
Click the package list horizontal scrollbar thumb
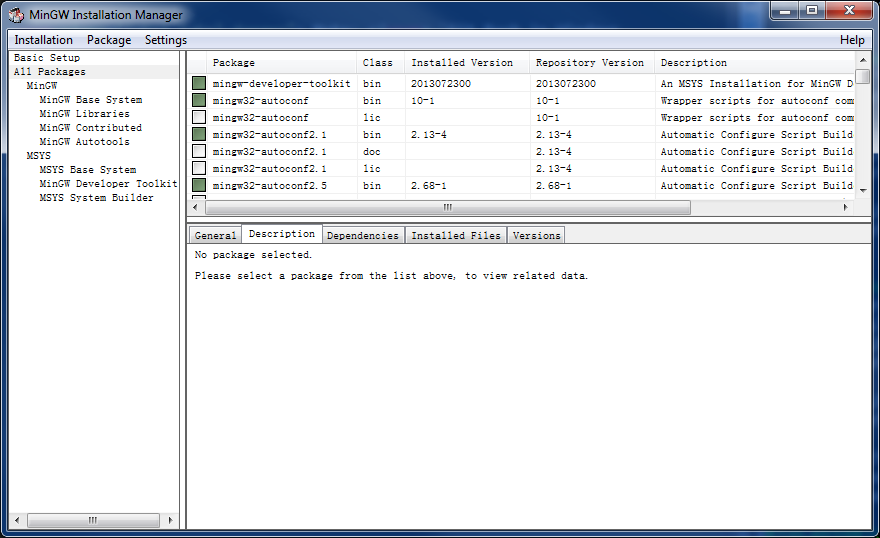click(448, 208)
